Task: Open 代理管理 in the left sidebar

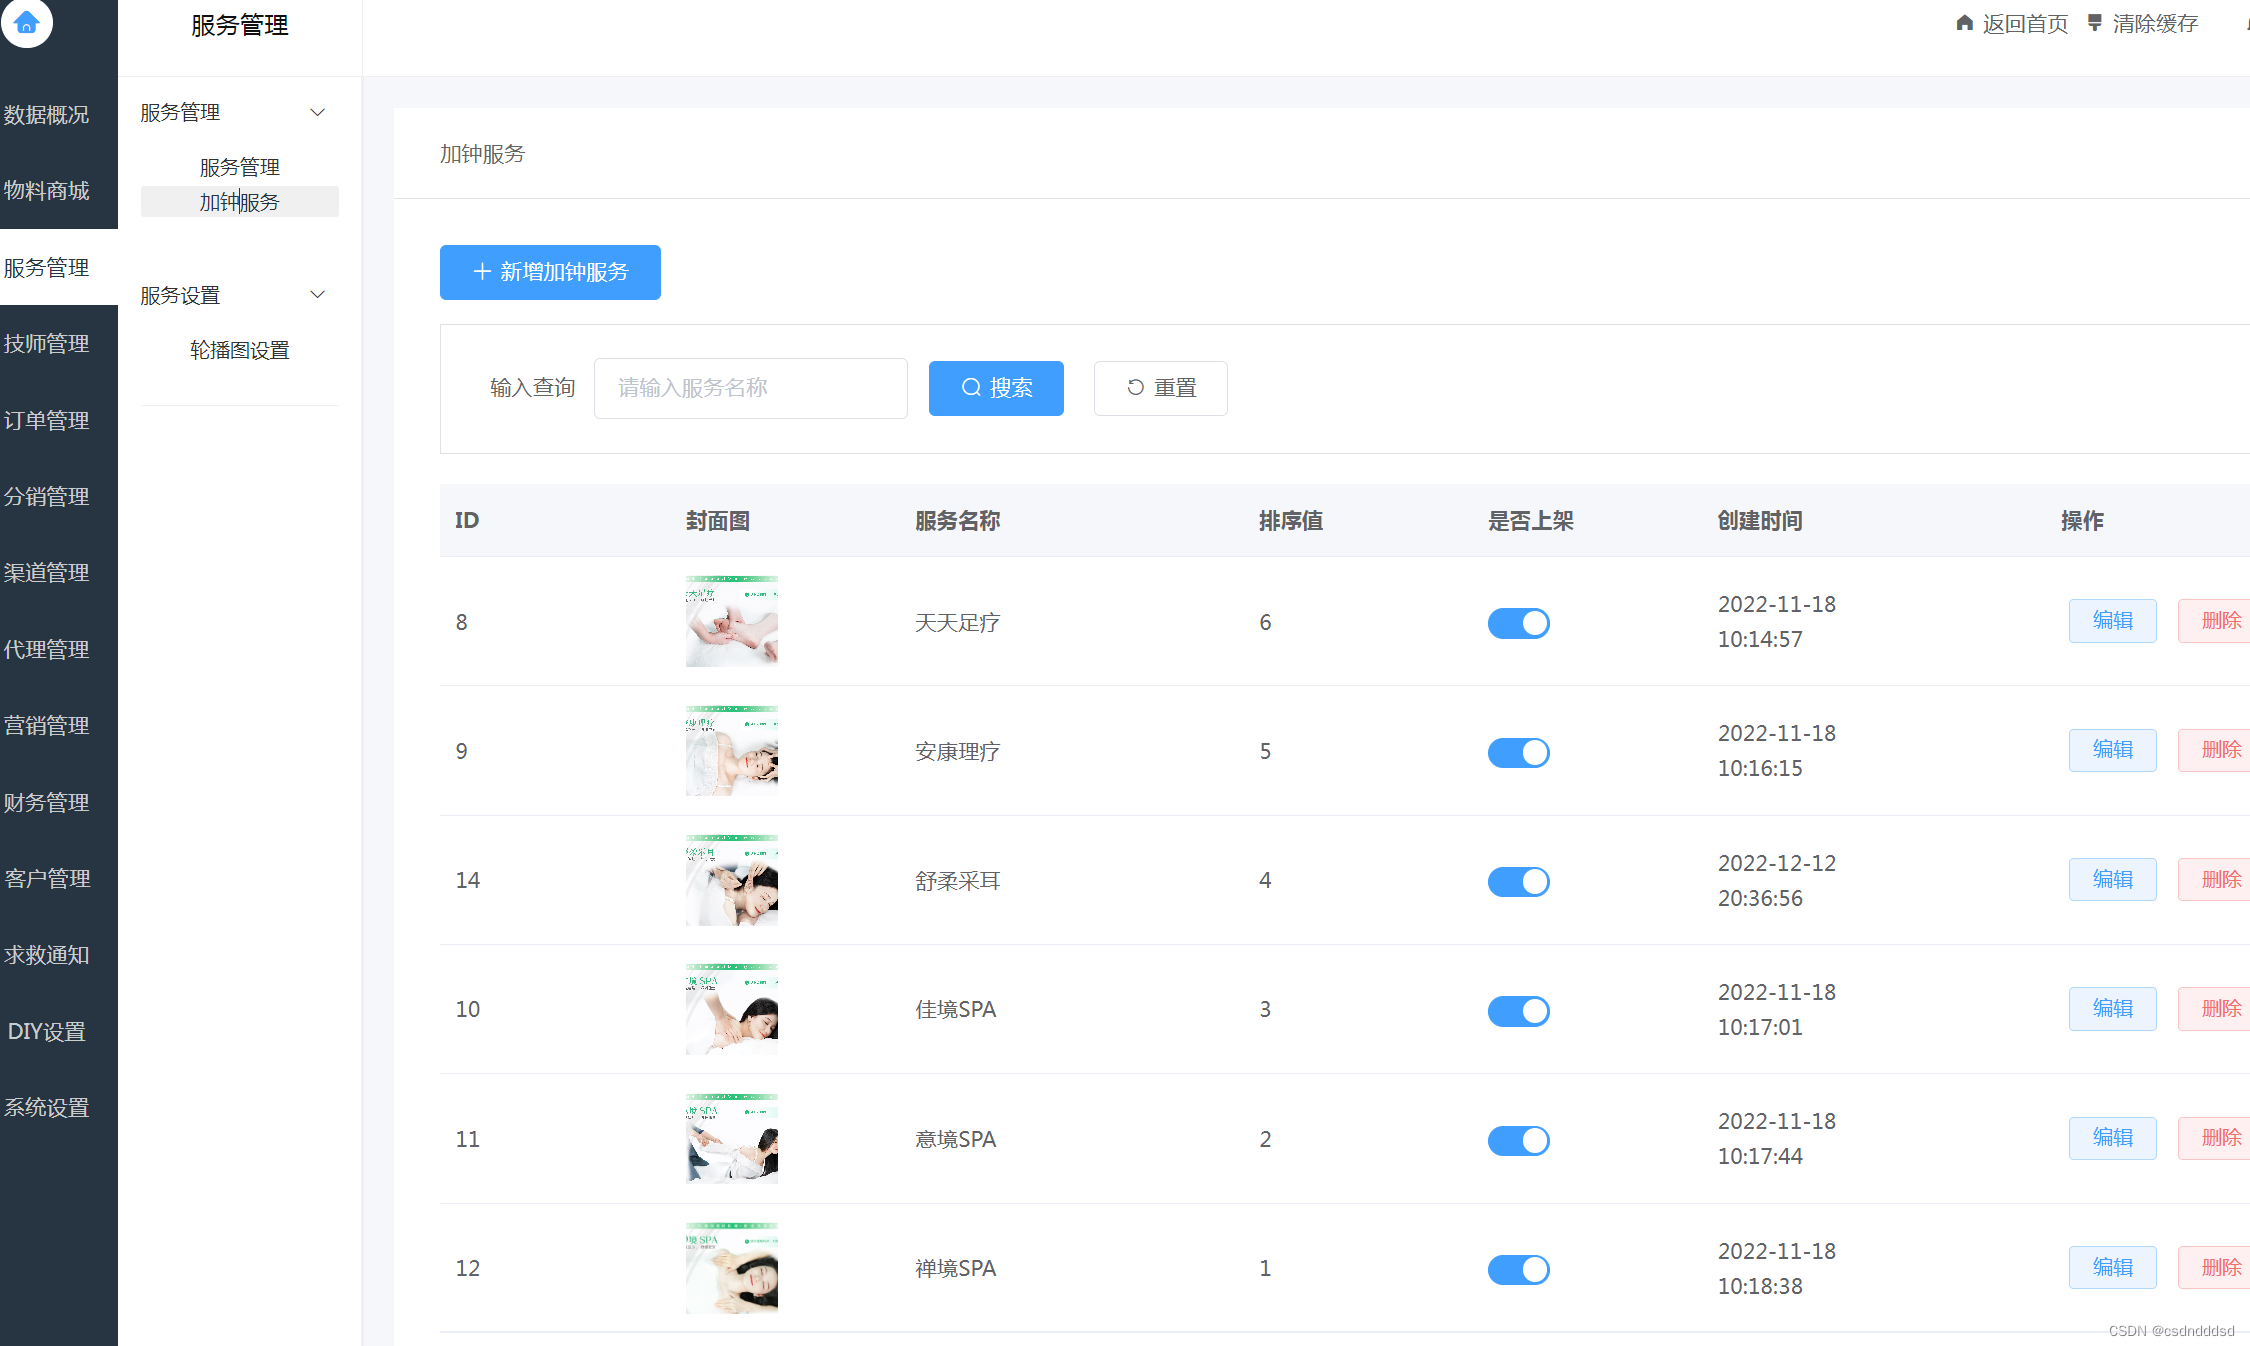Action: [46, 649]
